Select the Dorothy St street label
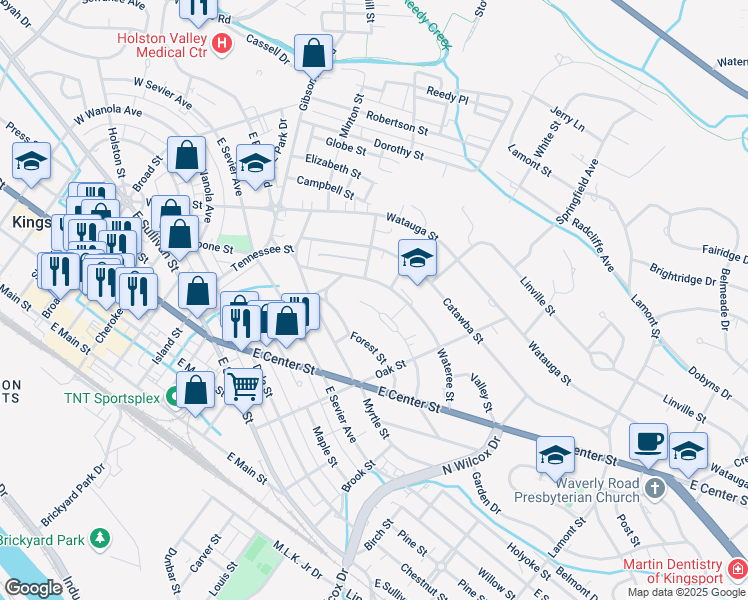748x600 pixels. [x=399, y=149]
